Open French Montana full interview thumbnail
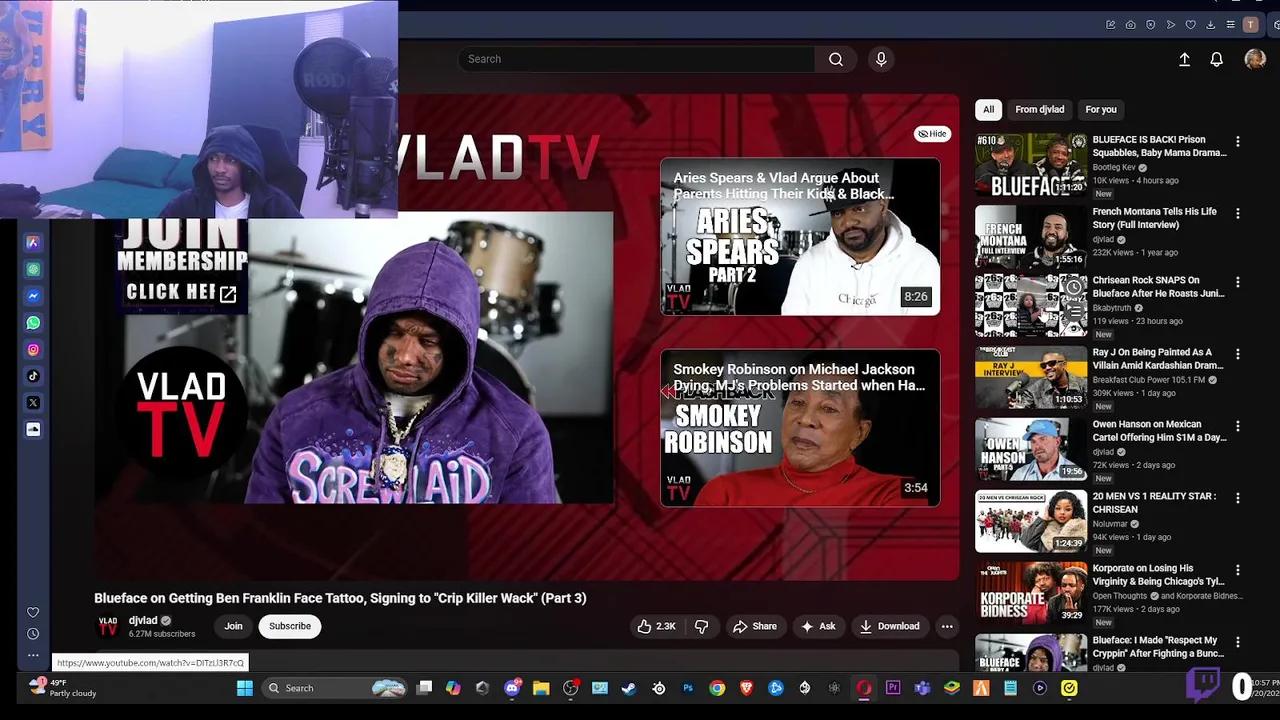The height and width of the screenshot is (720, 1280). point(1031,237)
